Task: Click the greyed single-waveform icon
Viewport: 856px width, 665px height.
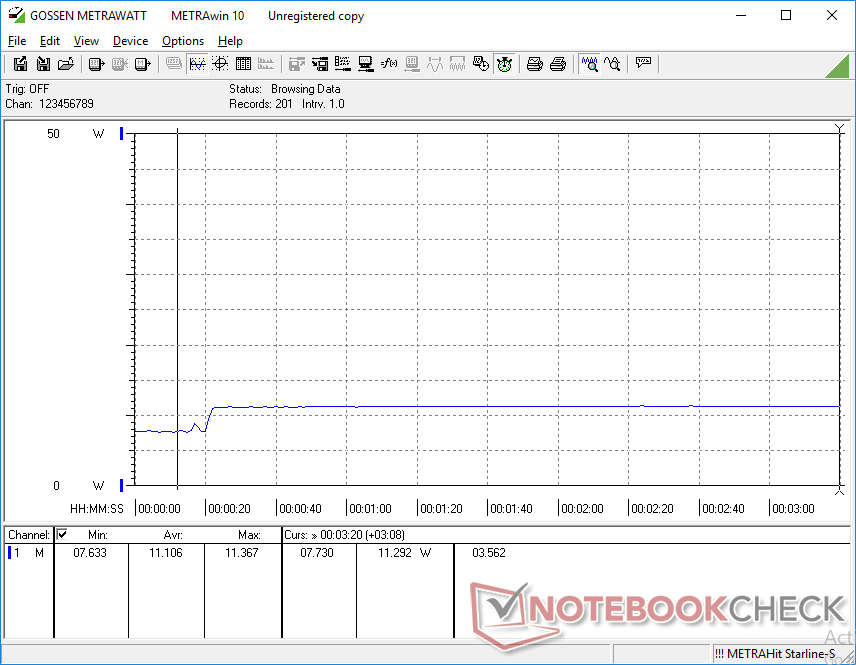Action: pyautogui.click(x=435, y=64)
